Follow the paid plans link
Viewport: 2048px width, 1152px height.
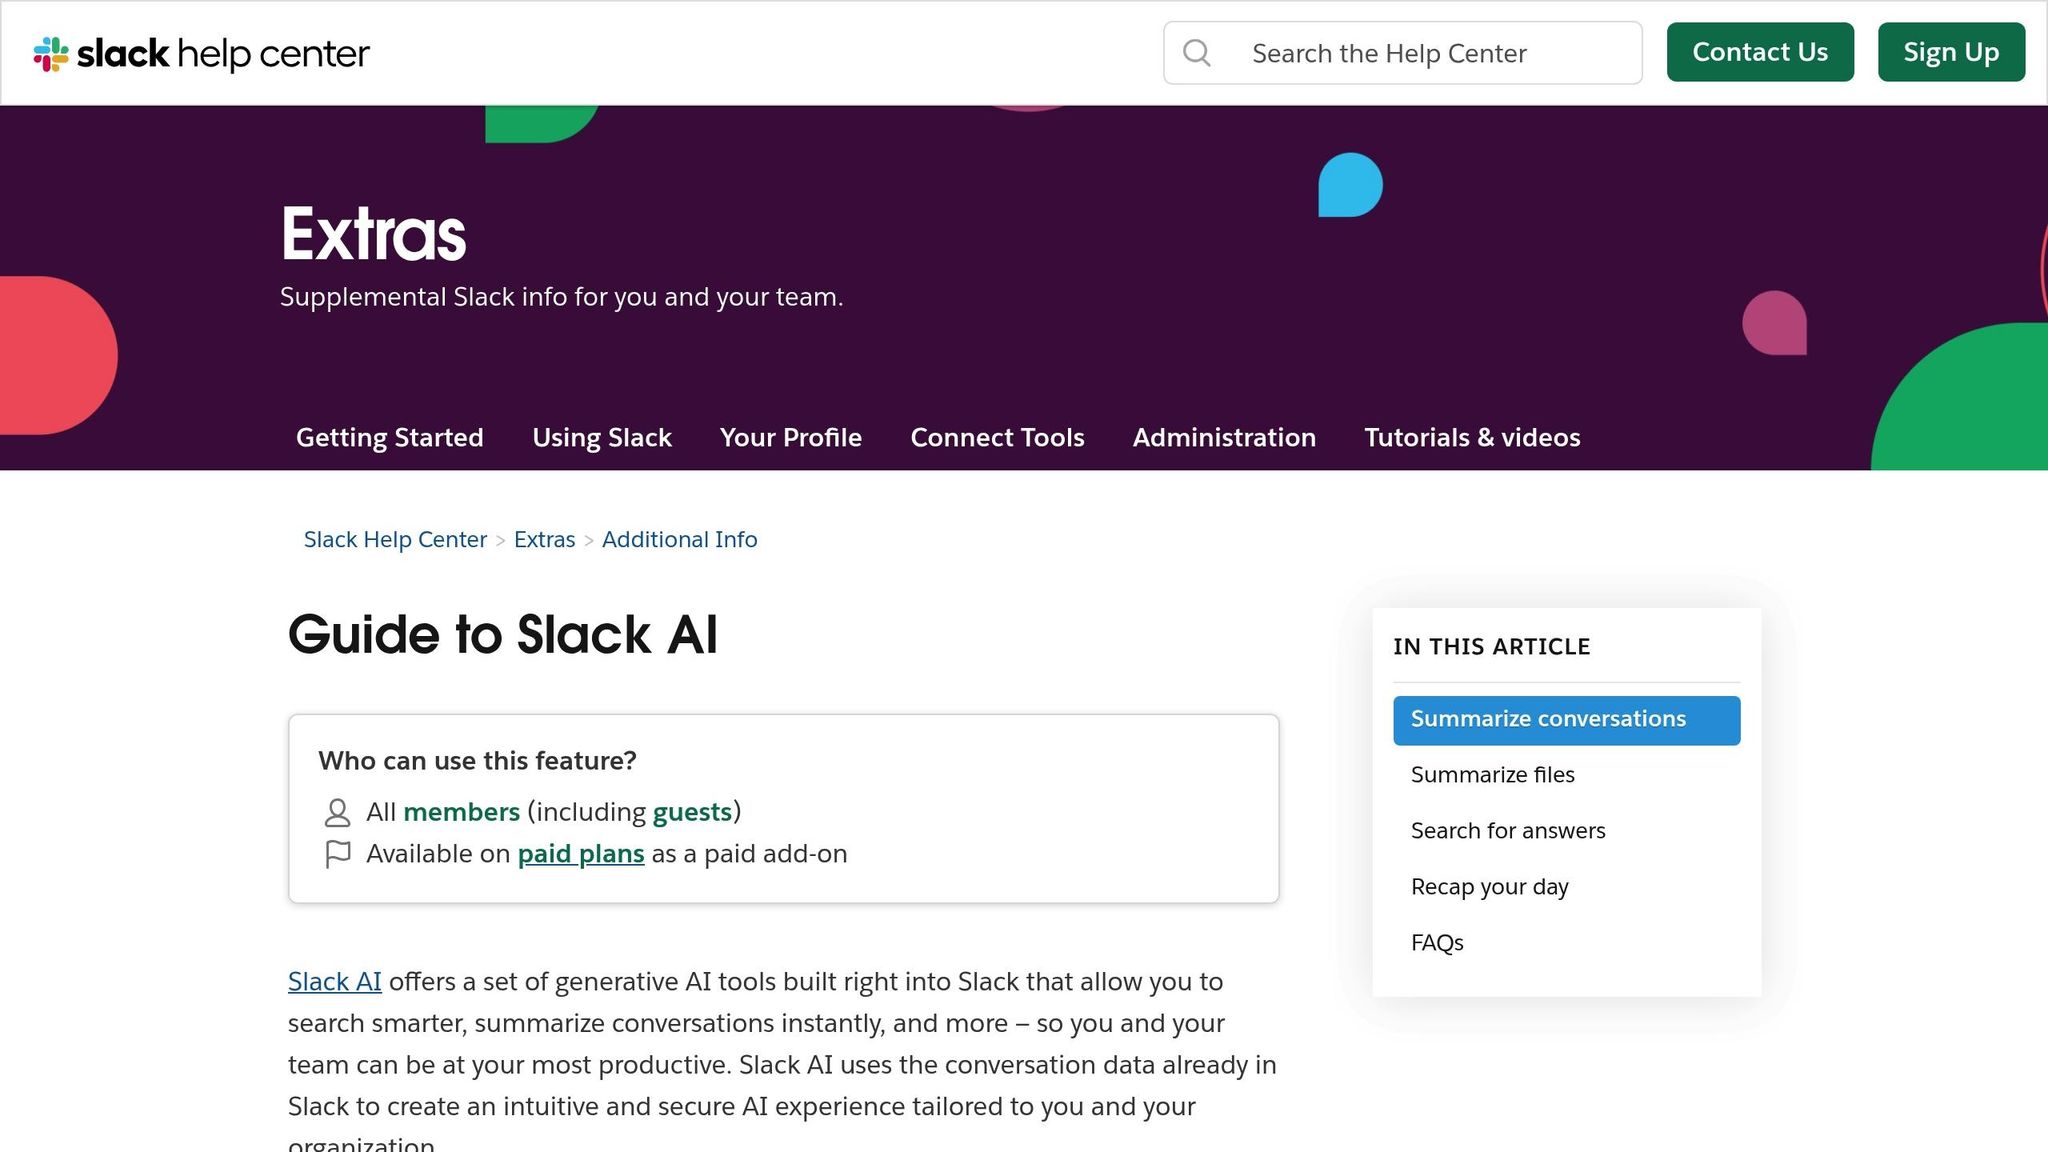click(580, 854)
